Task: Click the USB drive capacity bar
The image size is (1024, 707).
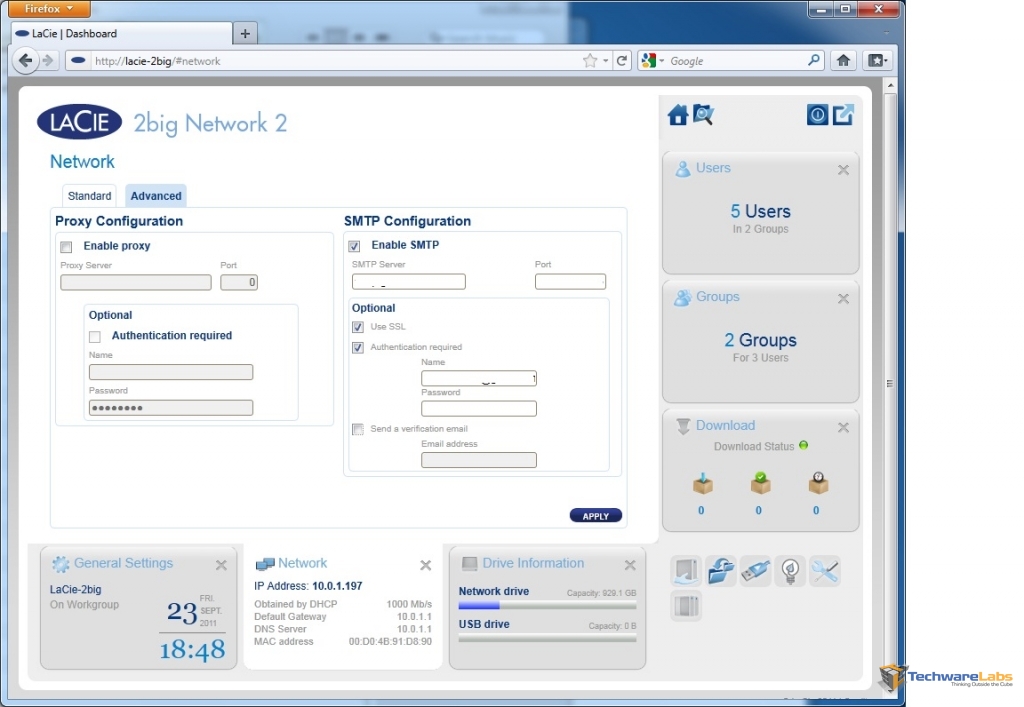Action: pos(547,638)
